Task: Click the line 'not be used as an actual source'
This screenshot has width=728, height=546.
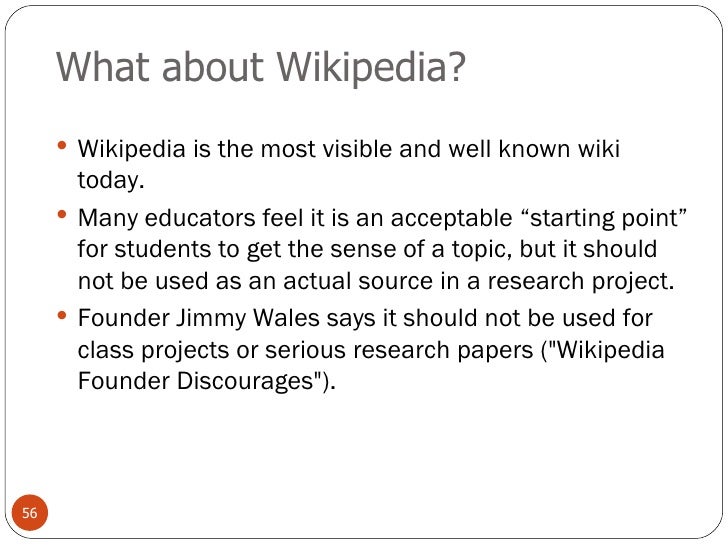Action: (376, 281)
